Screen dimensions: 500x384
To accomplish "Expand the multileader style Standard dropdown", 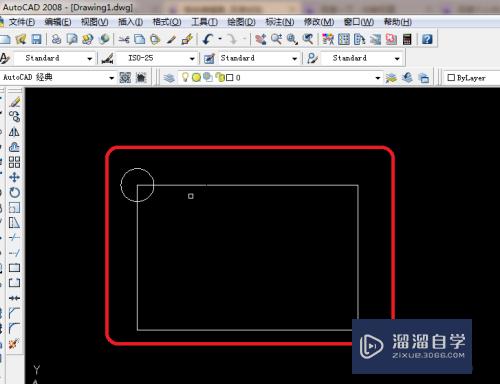I will 397,59.
